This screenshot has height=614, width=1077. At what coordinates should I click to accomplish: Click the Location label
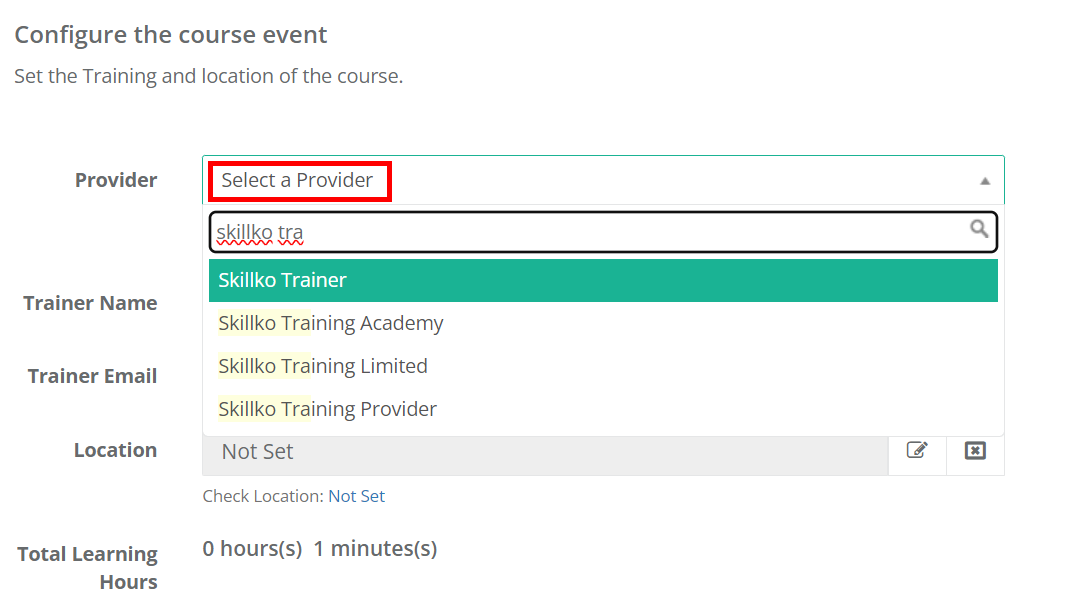[115, 450]
